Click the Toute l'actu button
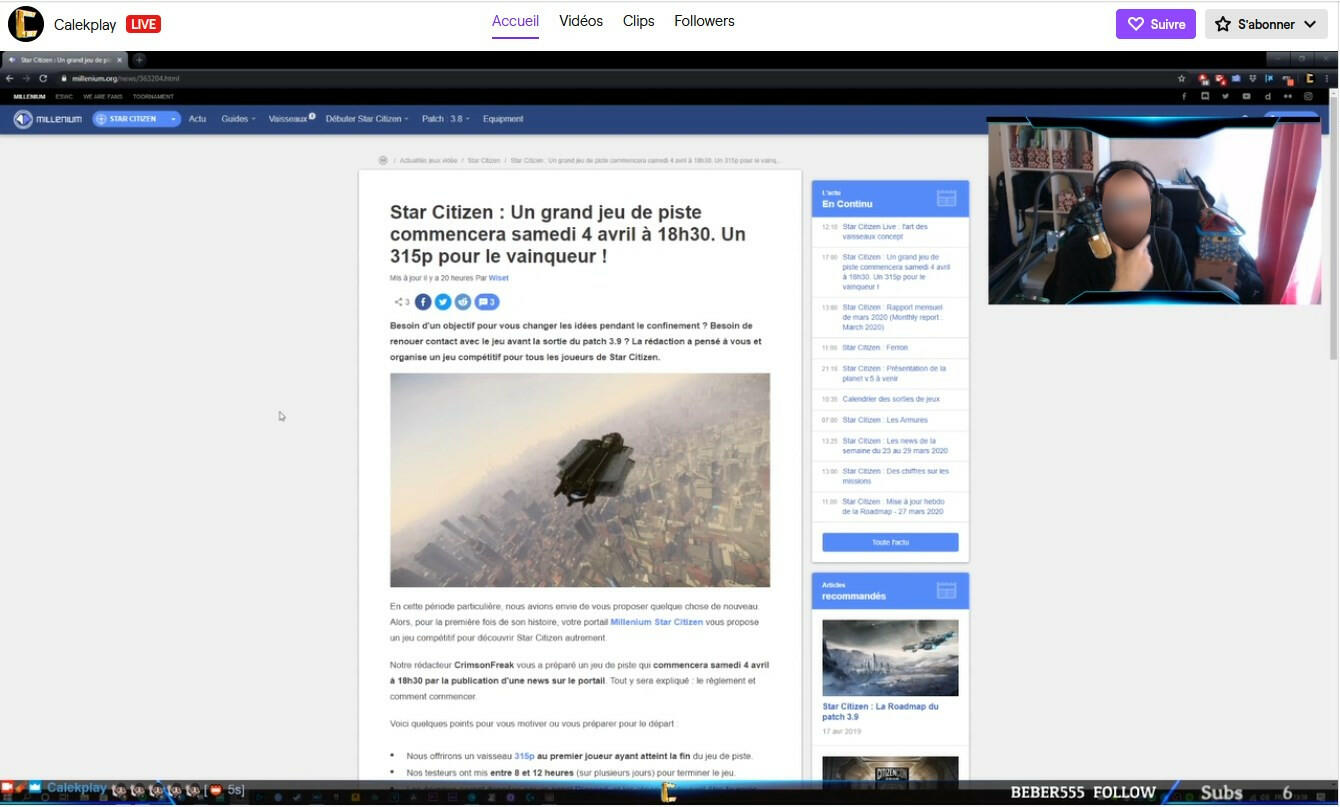This screenshot has width=1340, height=807. point(890,542)
